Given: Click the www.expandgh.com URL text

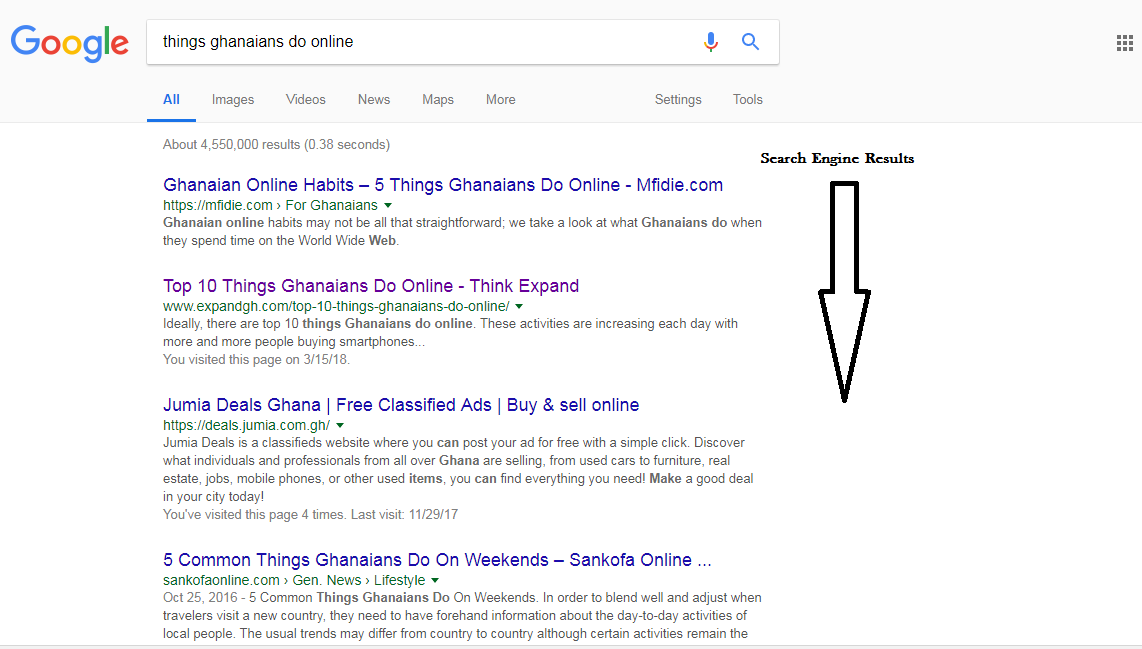Looking at the screenshot, I should (x=336, y=307).
